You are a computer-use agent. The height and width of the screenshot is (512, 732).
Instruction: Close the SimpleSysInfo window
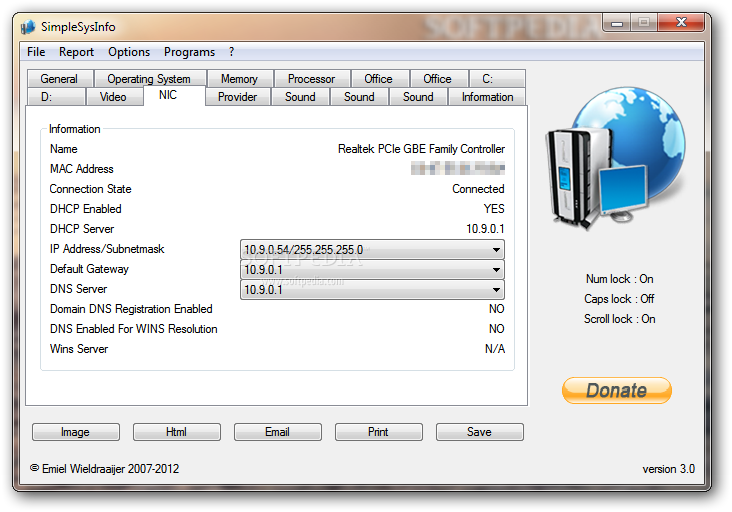[x=681, y=22]
